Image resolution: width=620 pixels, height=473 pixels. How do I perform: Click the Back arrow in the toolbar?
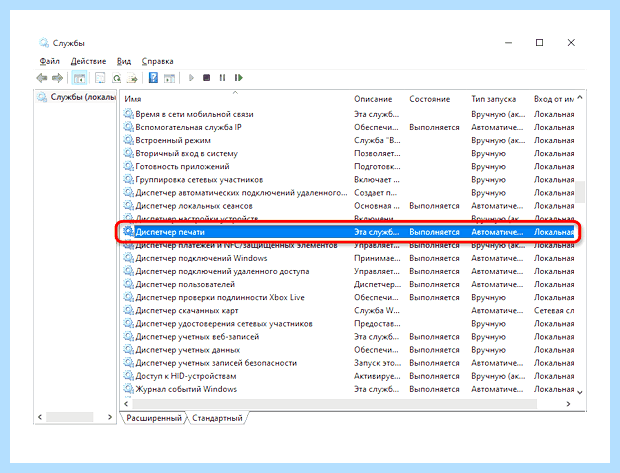[x=42, y=78]
